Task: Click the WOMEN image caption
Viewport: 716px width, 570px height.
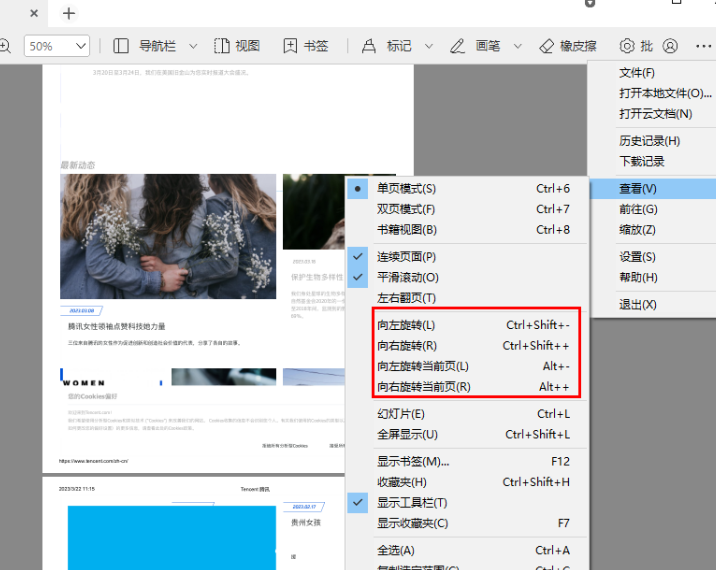Action: coord(84,383)
